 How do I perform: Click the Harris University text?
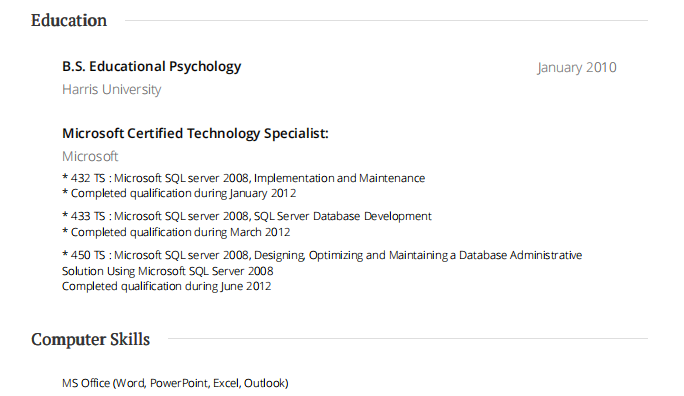(112, 89)
